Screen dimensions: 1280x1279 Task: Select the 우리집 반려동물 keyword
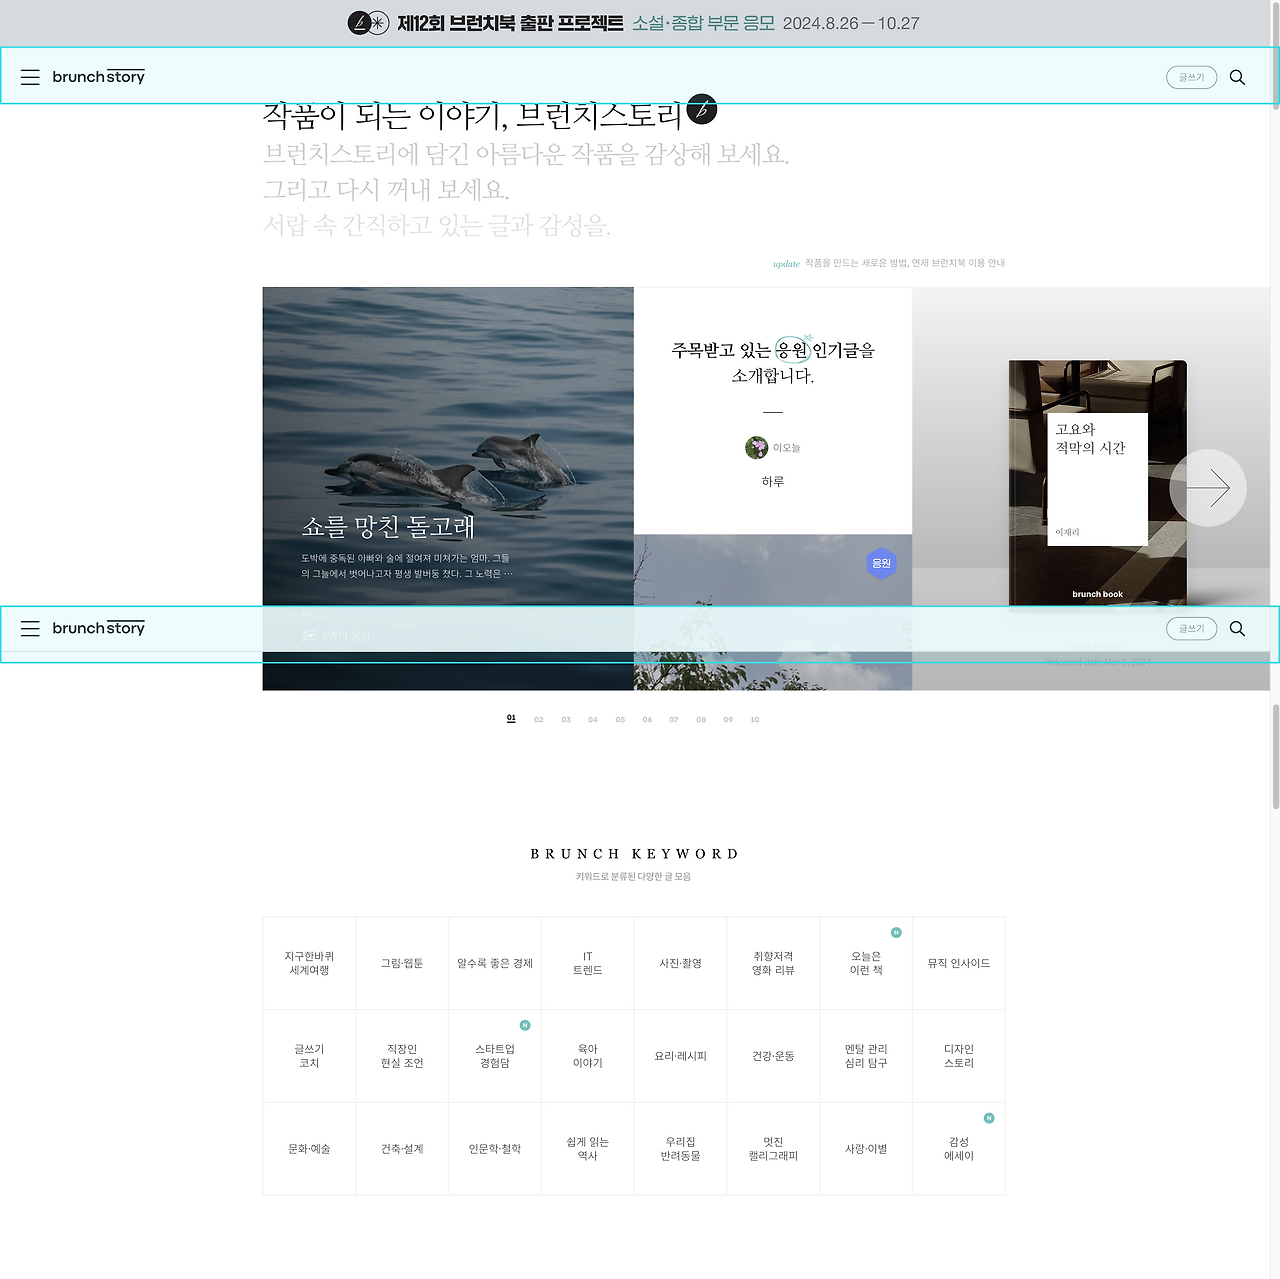click(x=681, y=1149)
